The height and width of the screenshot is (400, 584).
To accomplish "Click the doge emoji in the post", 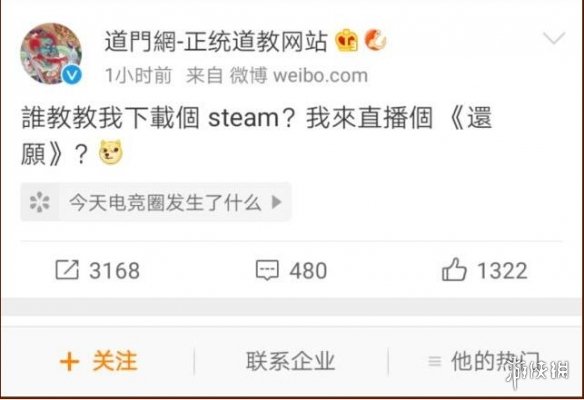I will point(111,152).
